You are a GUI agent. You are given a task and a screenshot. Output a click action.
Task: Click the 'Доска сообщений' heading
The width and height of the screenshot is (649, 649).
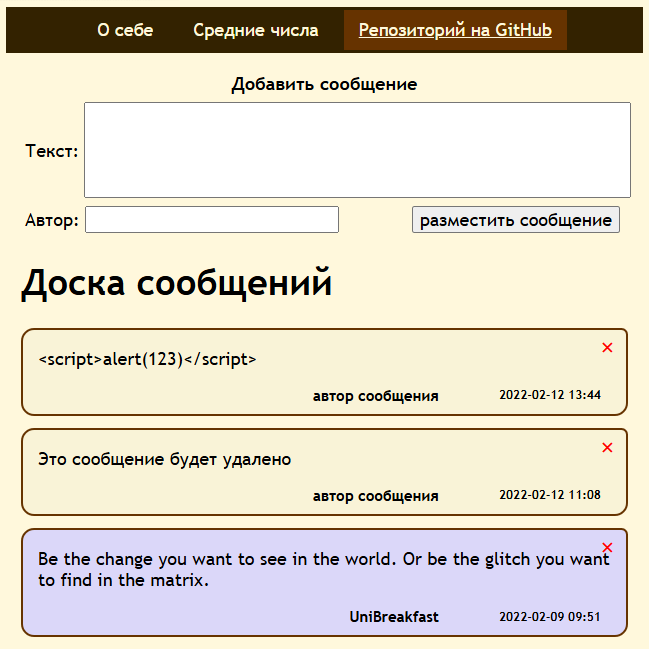(x=177, y=283)
